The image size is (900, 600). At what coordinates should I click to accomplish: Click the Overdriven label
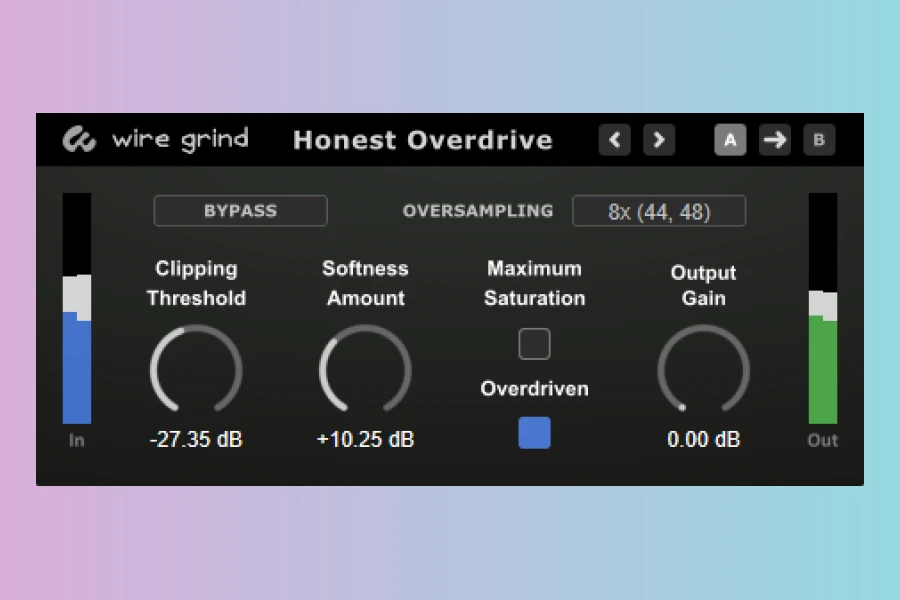534,389
